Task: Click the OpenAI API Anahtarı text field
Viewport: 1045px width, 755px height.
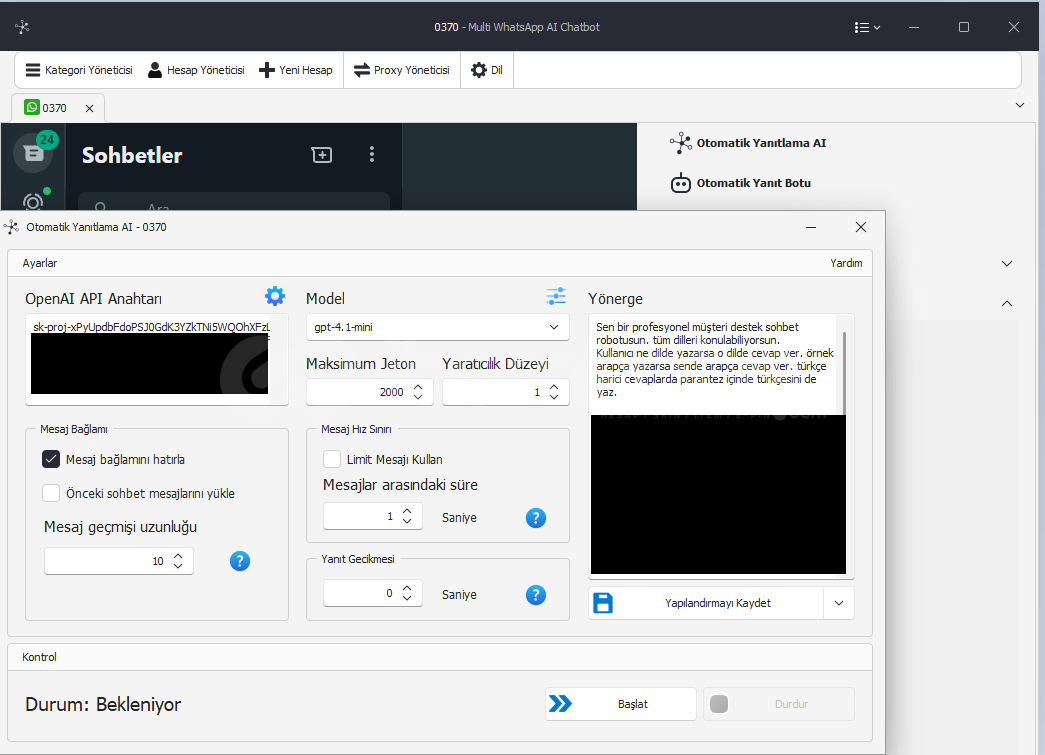Action: click(157, 359)
